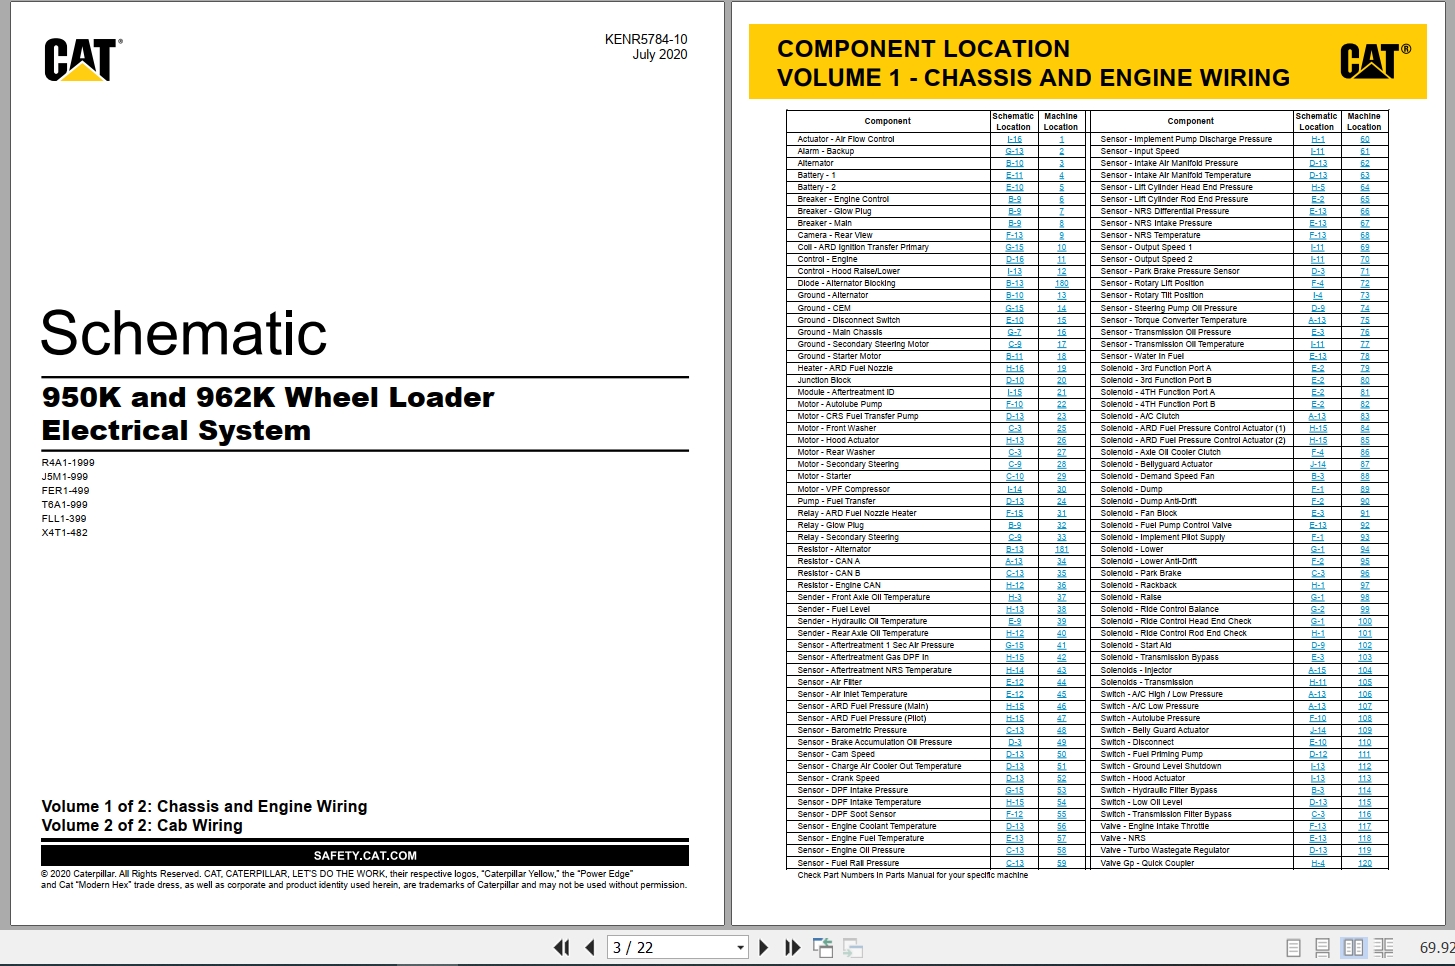Click the 'Schematic' title on the cover page
The image size is (1455, 966).
(184, 333)
